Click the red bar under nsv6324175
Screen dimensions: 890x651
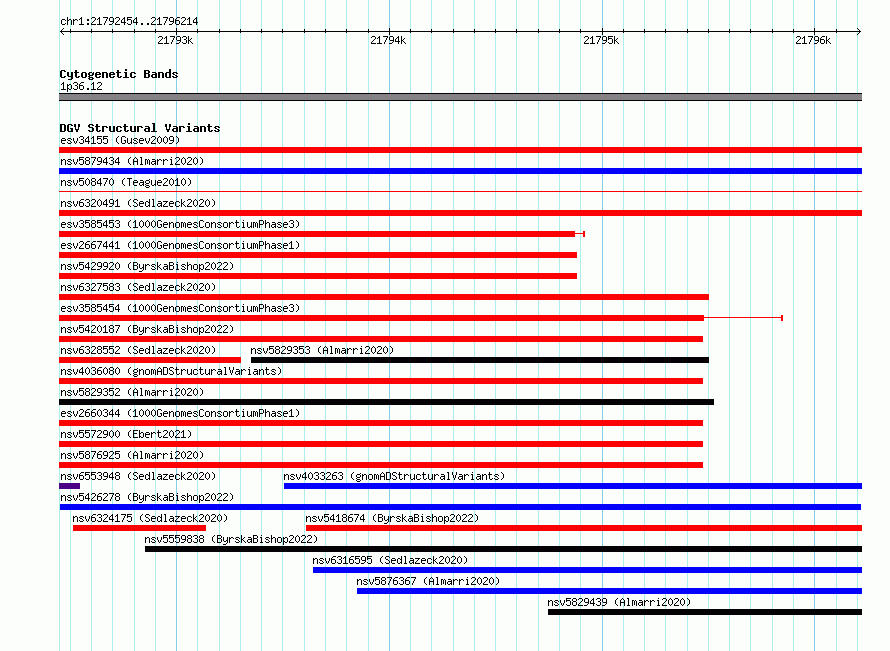point(139,528)
